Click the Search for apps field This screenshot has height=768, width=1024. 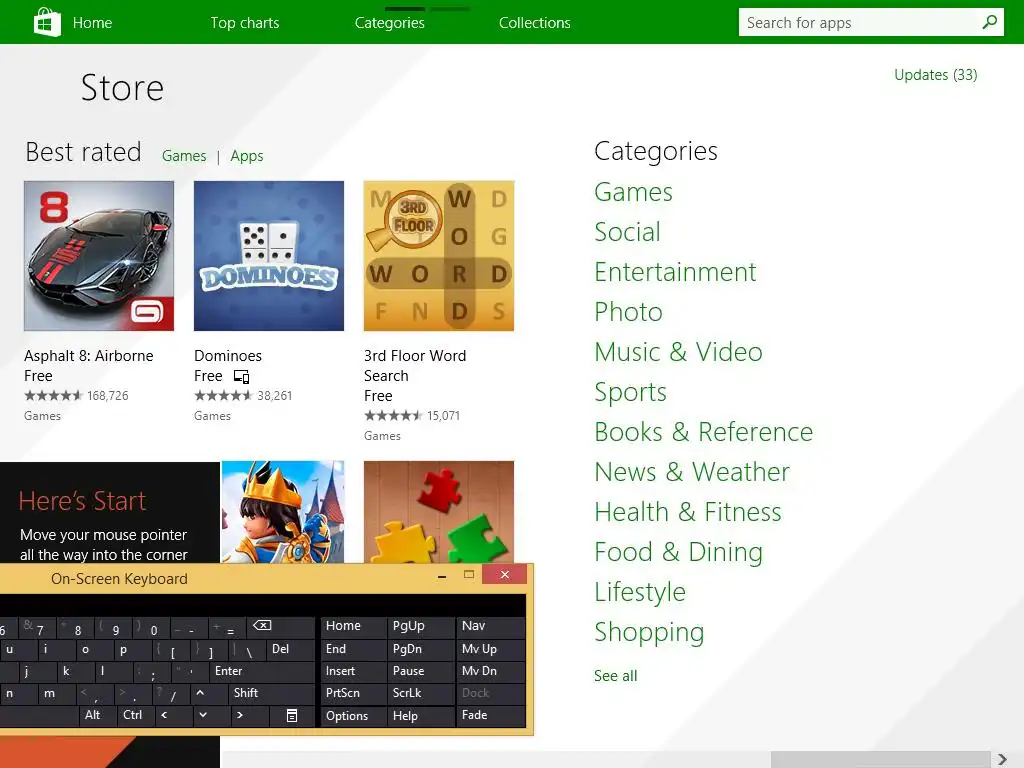(x=871, y=22)
